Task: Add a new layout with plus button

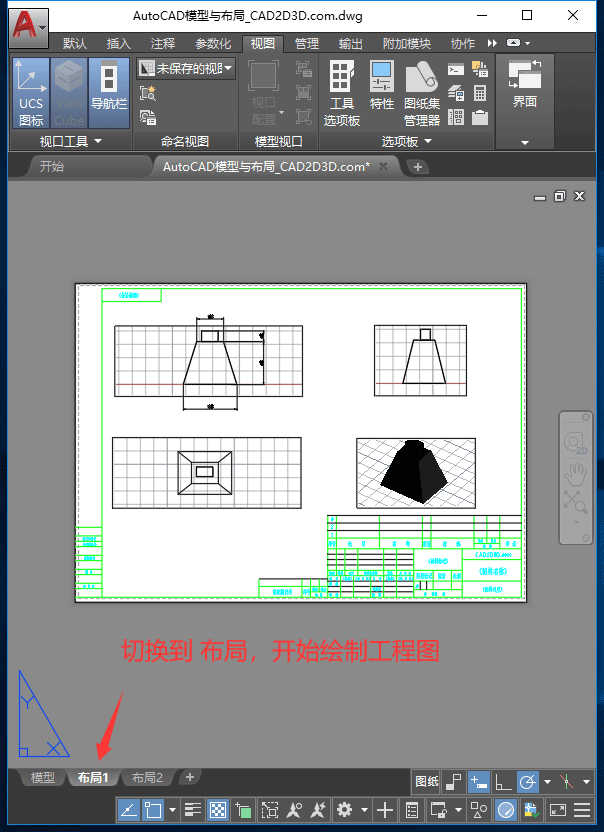Action: click(189, 777)
